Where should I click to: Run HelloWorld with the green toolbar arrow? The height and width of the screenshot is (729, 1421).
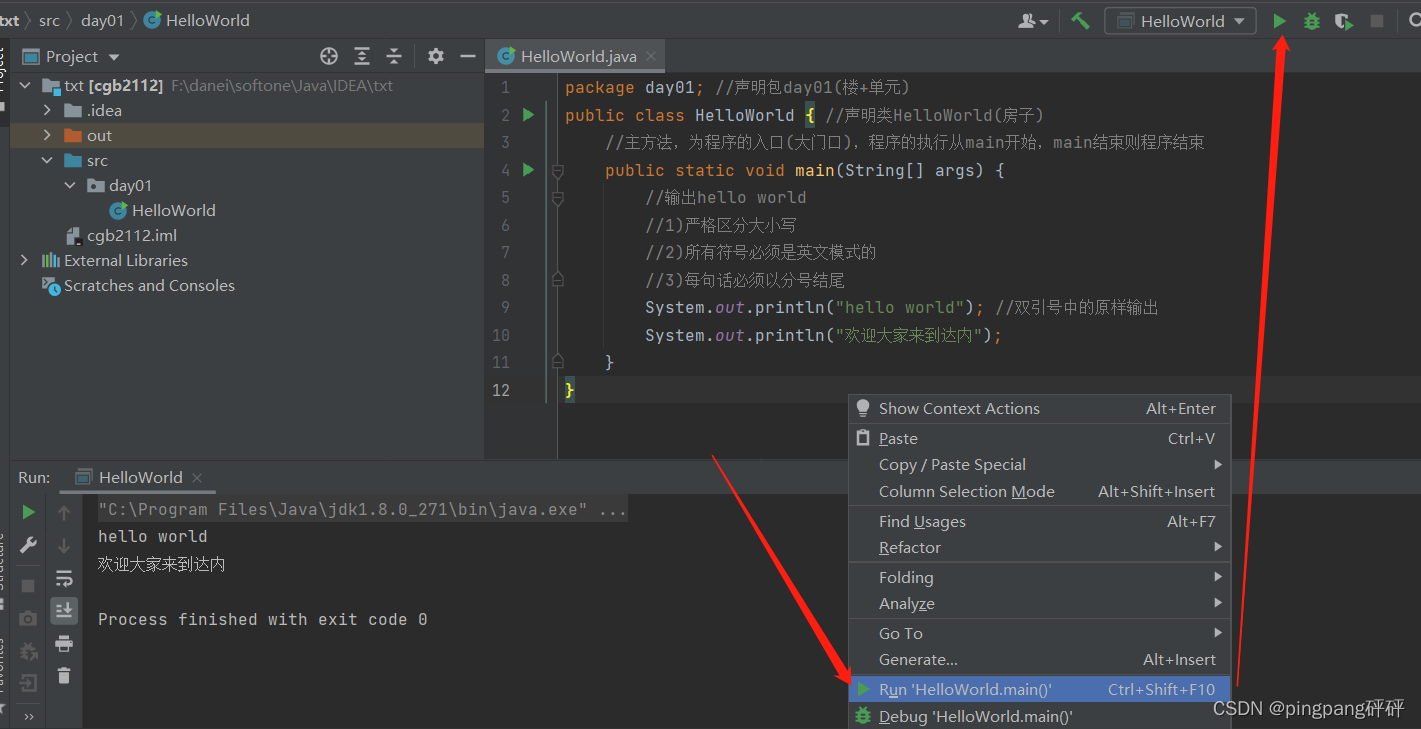pyautogui.click(x=1279, y=21)
